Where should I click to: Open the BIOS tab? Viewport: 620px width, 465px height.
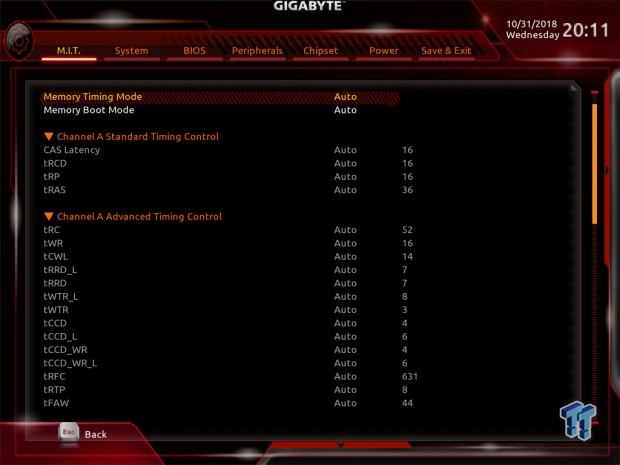coord(194,51)
